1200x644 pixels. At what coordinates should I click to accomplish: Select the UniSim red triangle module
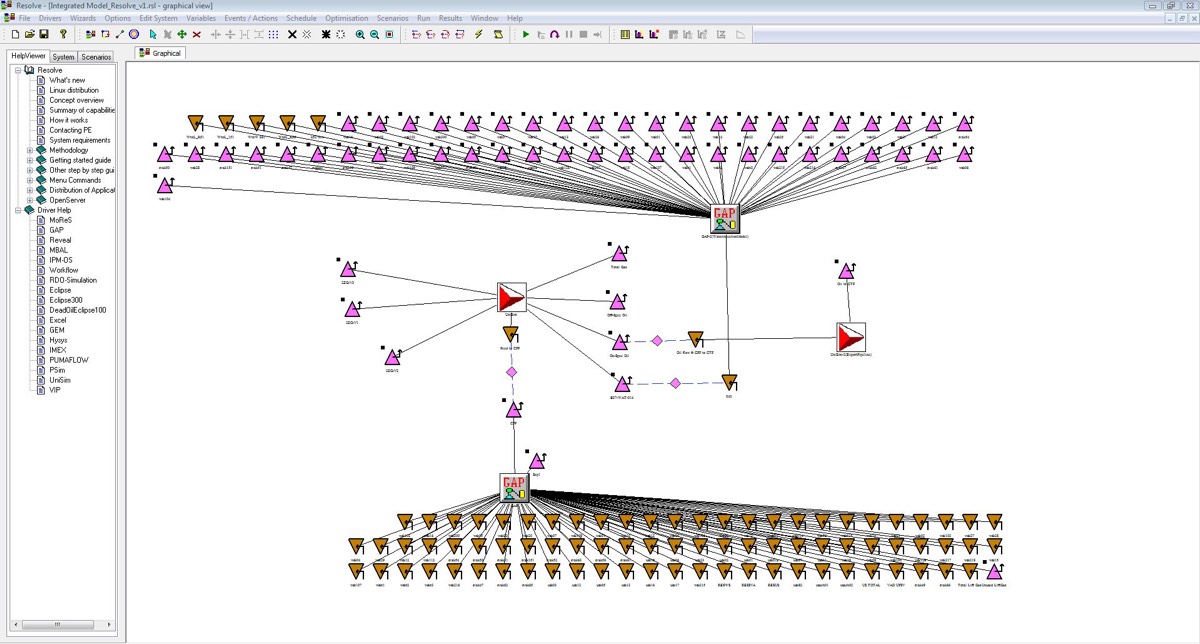point(511,298)
